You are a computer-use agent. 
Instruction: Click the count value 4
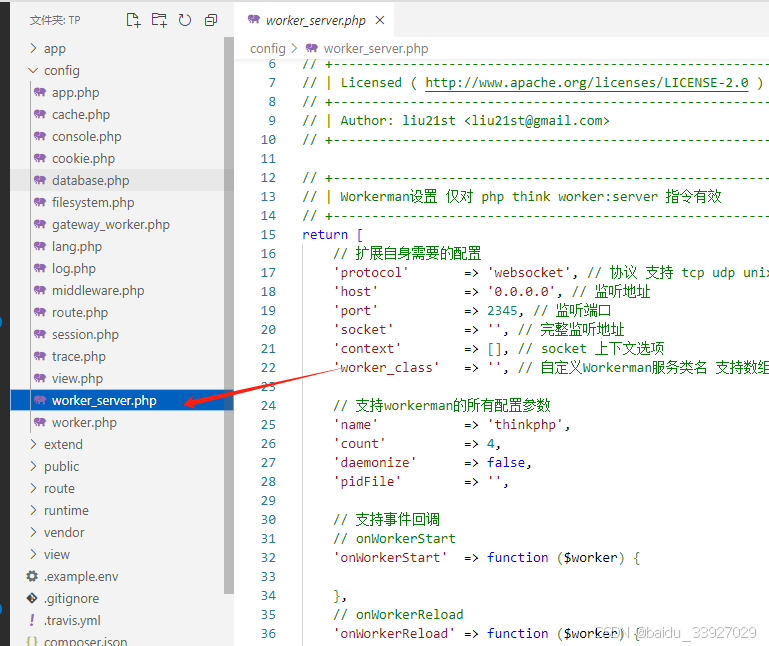tap(490, 443)
